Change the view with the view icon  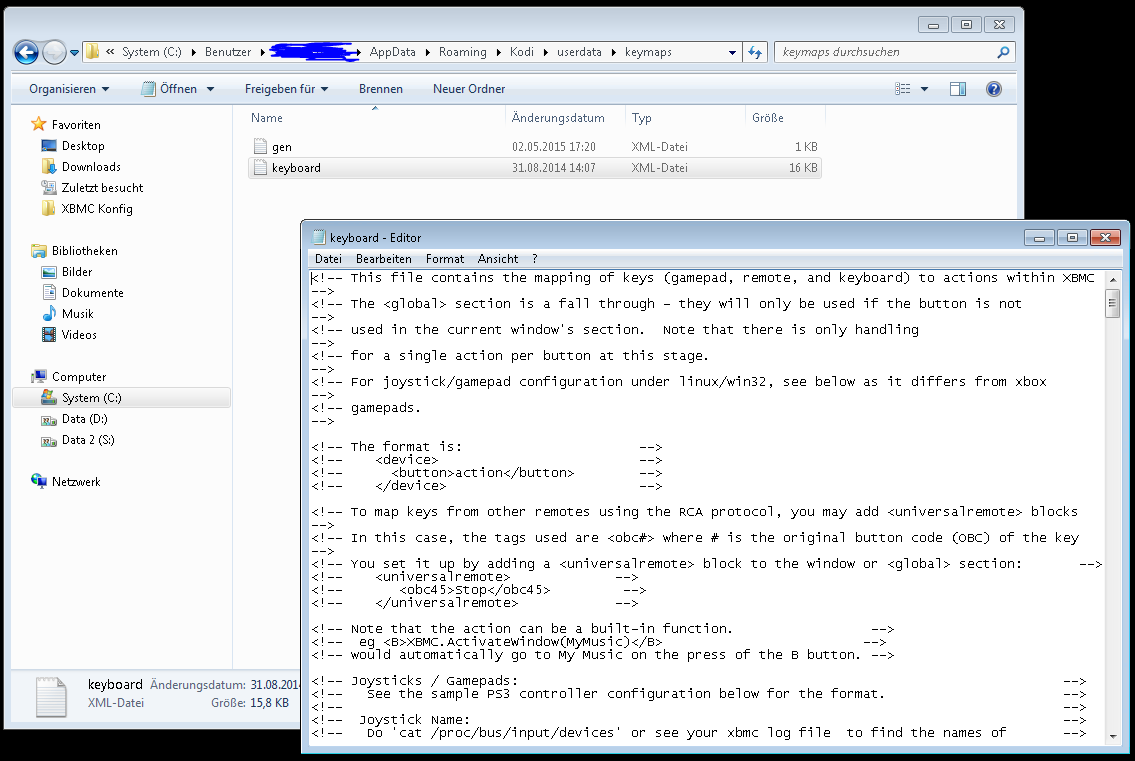point(903,89)
